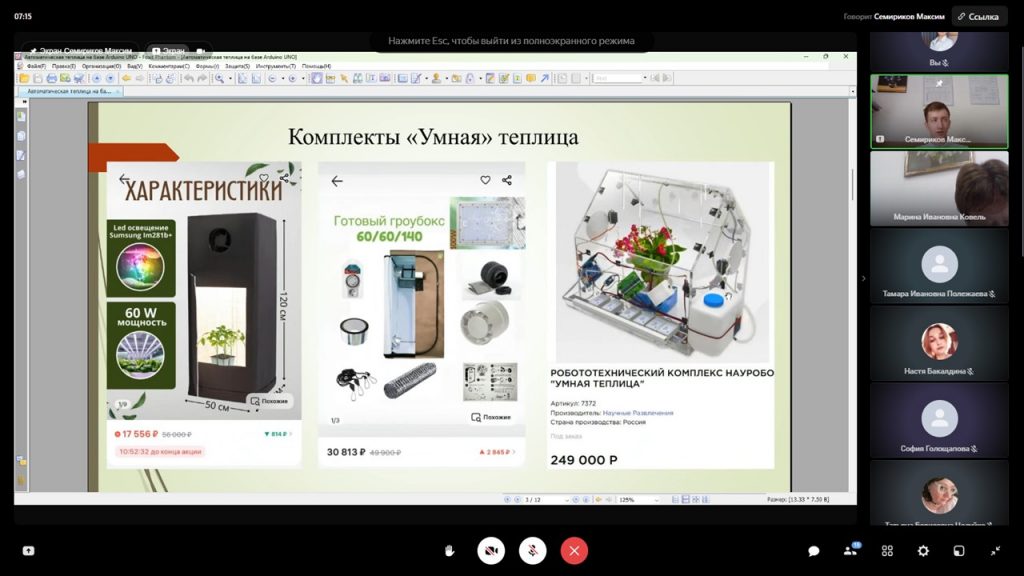Screen dimensions: 1024x576
Task: Open video call settings gear
Action: point(923,551)
